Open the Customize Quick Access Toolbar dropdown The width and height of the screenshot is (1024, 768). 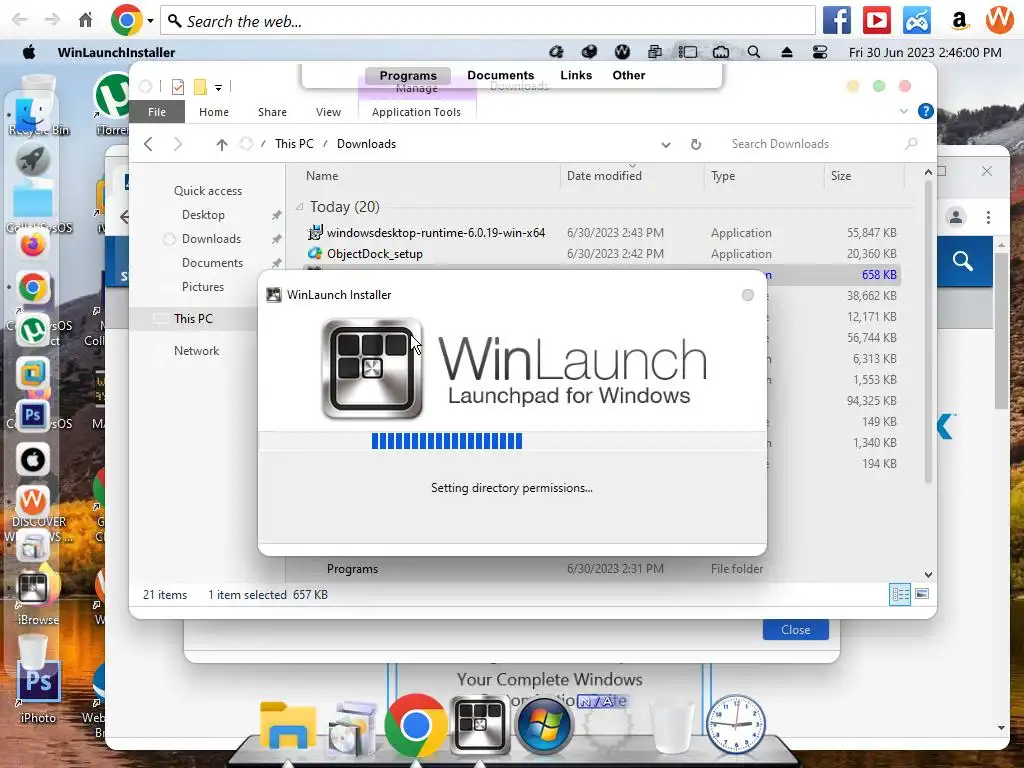tap(219, 87)
